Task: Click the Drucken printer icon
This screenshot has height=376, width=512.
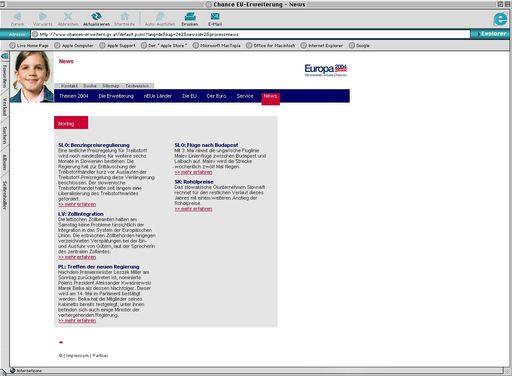Action: click(x=190, y=16)
